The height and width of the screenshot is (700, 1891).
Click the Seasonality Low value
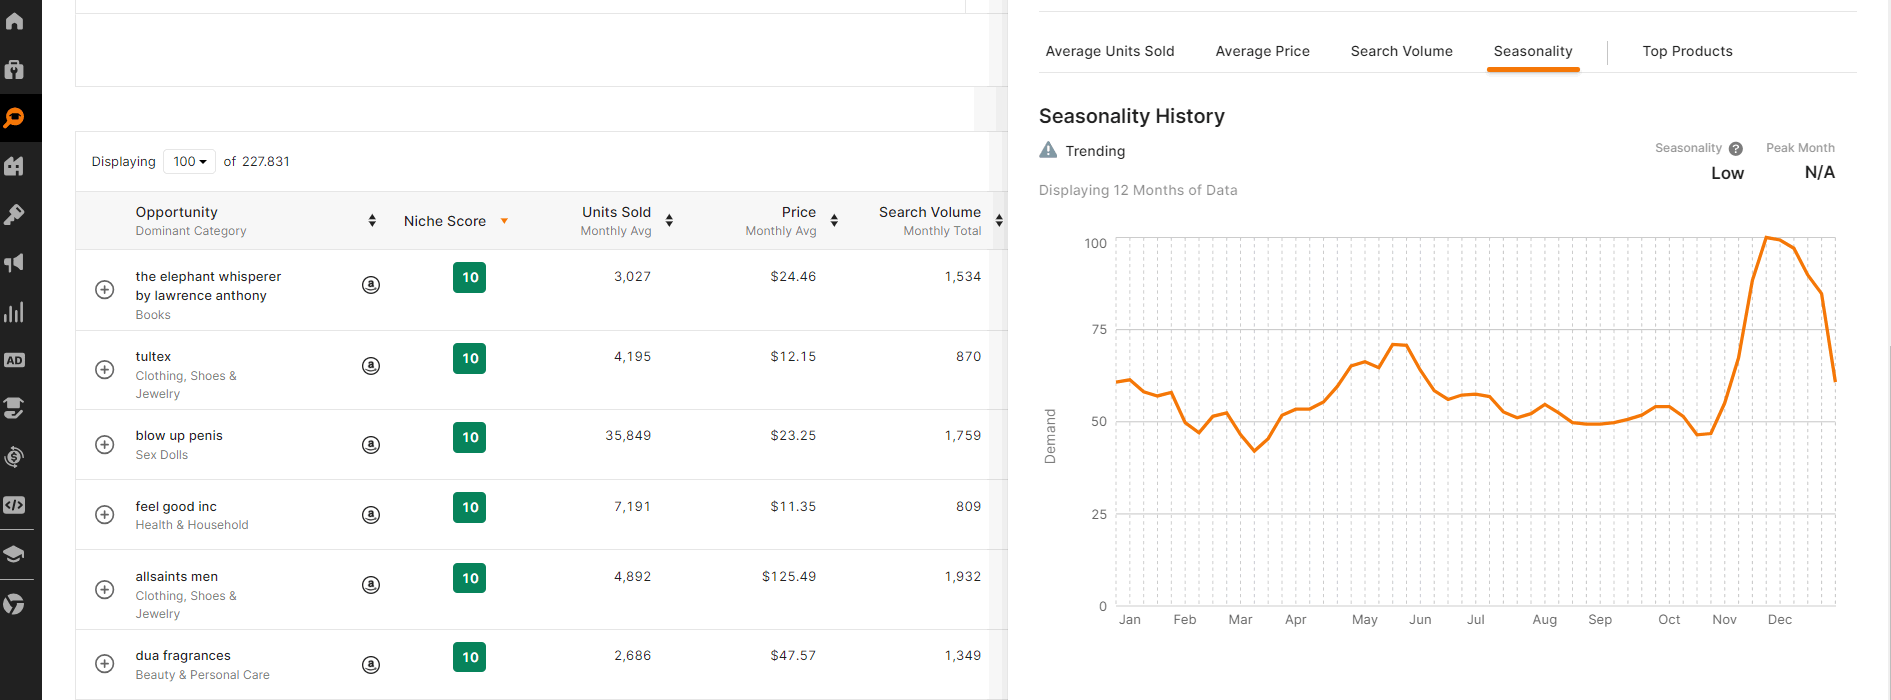click(x=1727, y=173)
